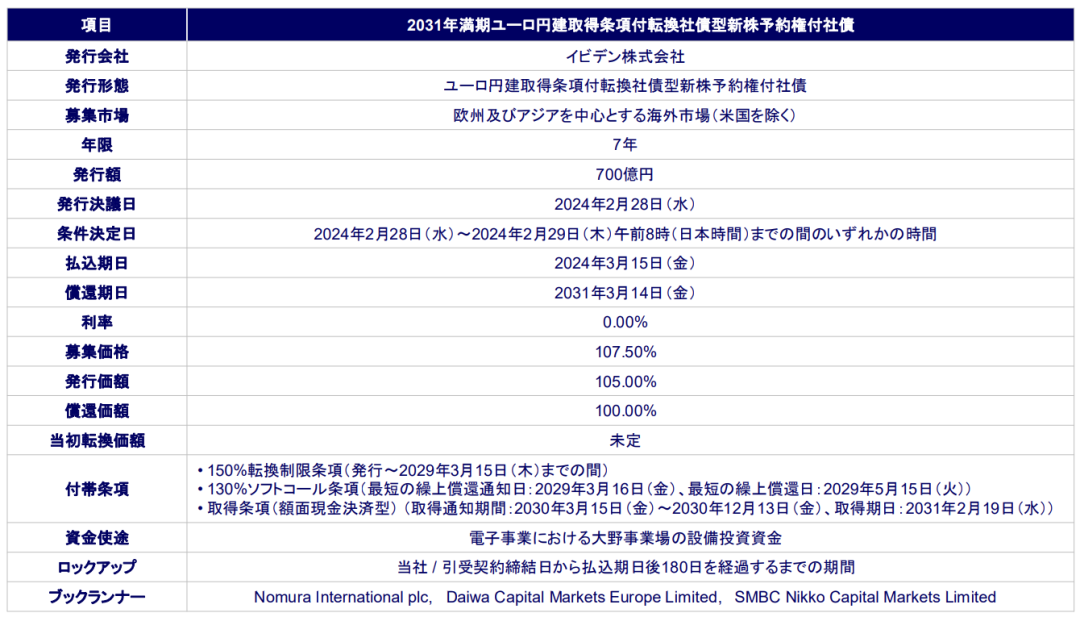The height and width of the screenshot is (617, 1080).
Task: Select the '発行額' row label
Action: [x=96, y=175]
